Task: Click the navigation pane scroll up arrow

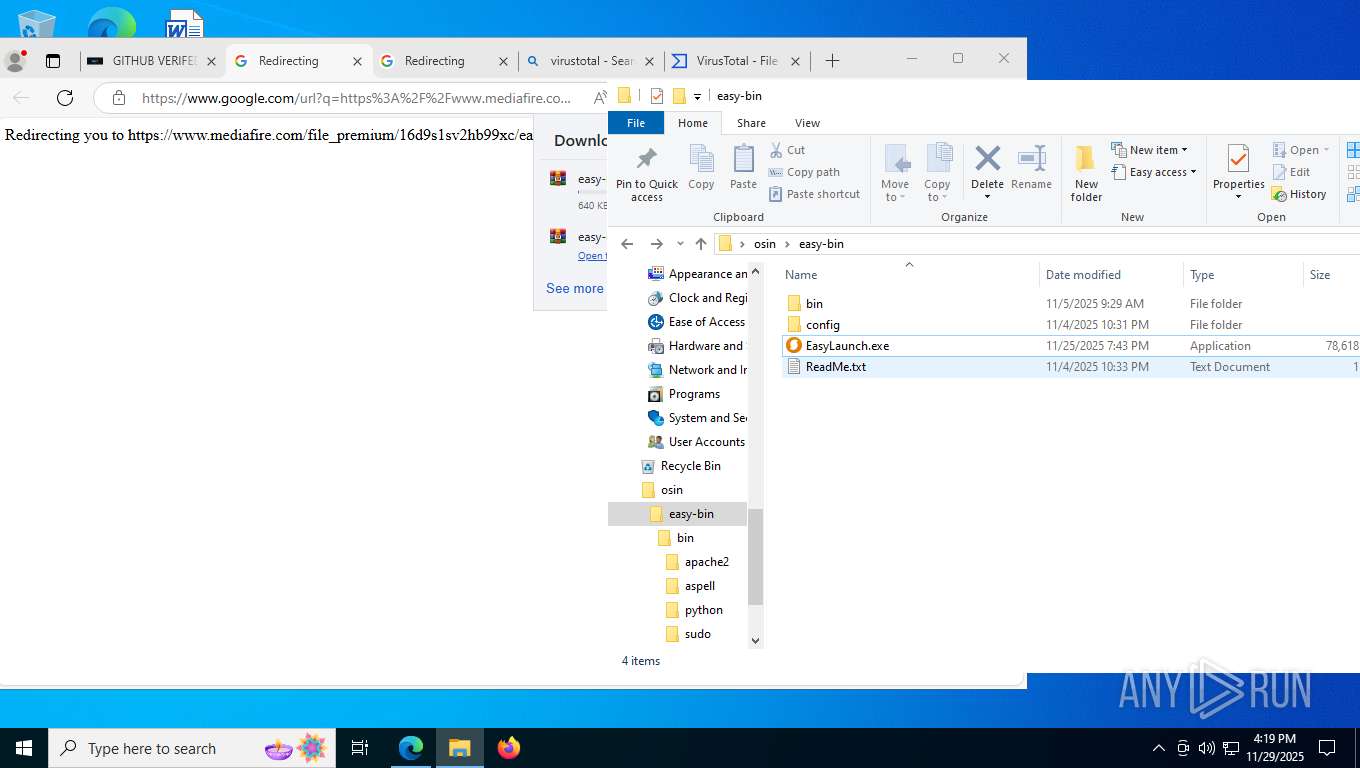Action: coord(755,271)
